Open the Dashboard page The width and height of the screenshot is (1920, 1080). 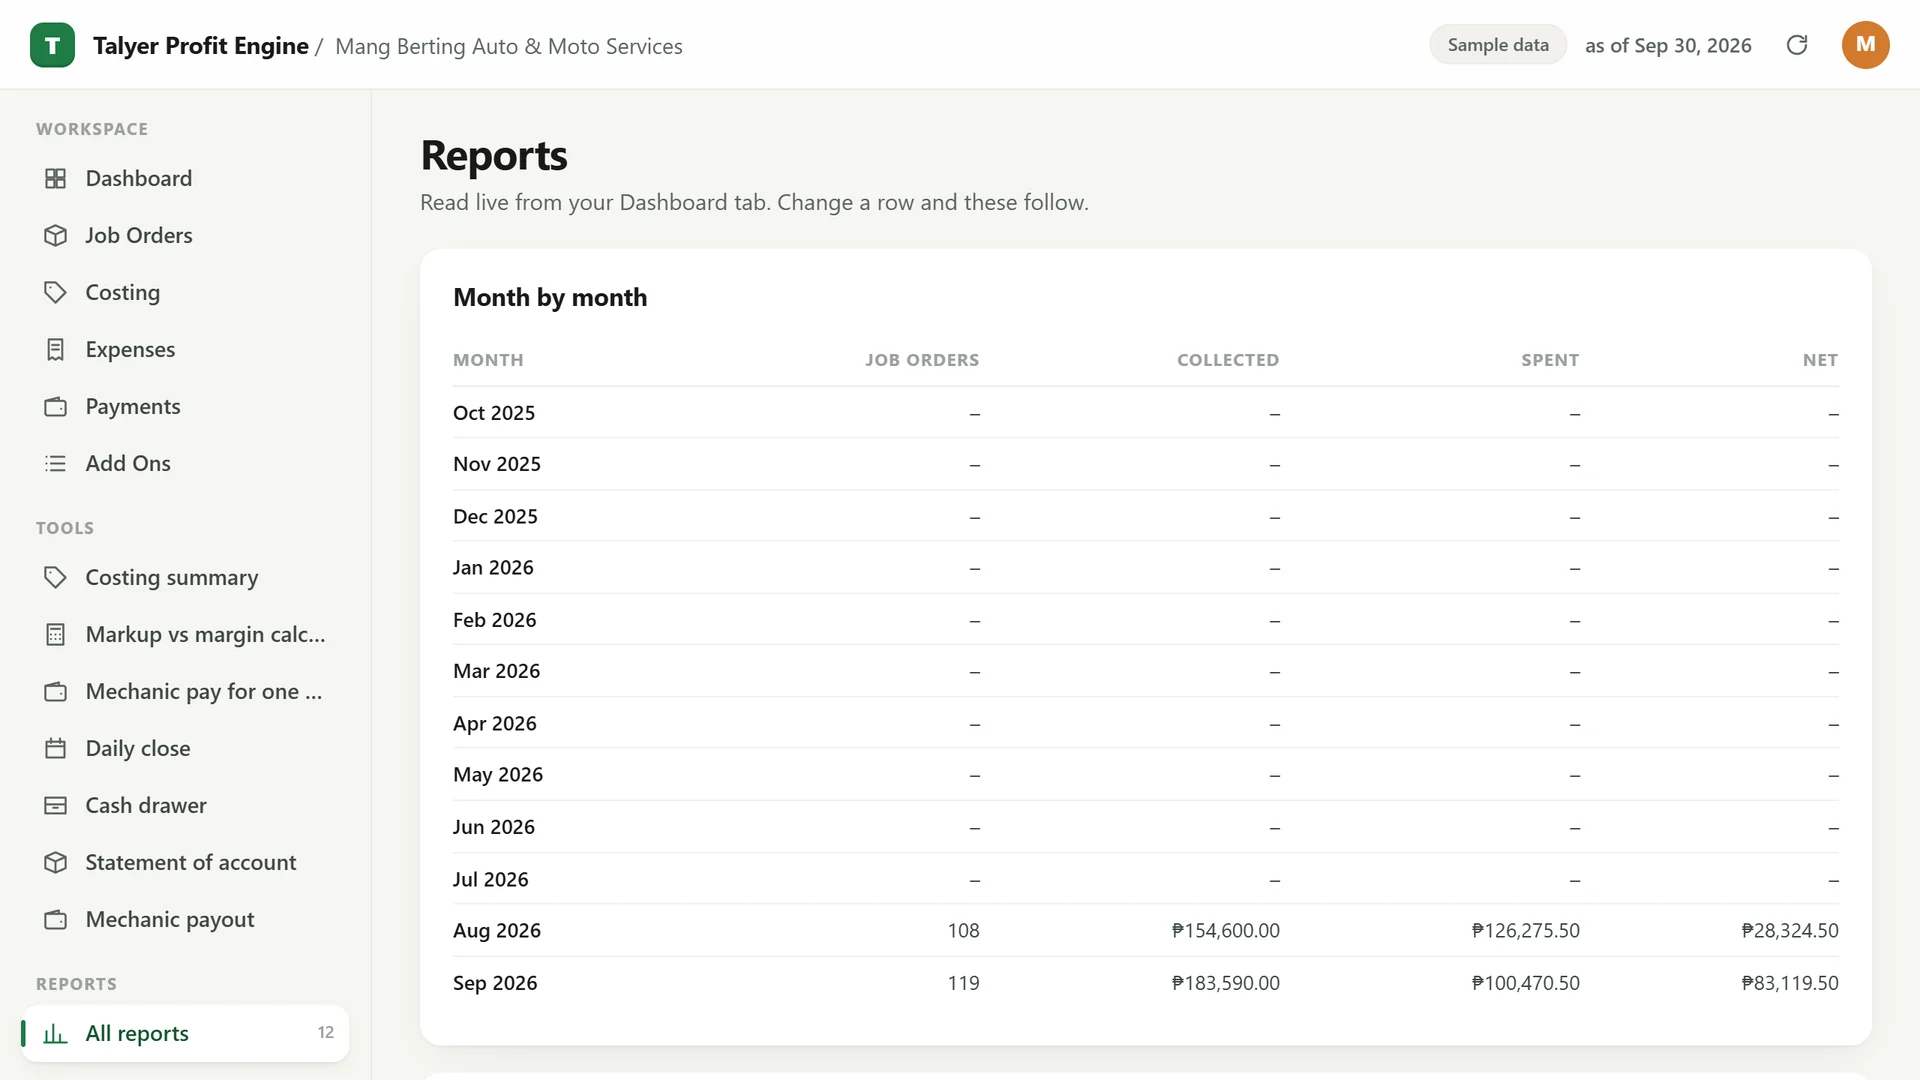click(185, 178)
